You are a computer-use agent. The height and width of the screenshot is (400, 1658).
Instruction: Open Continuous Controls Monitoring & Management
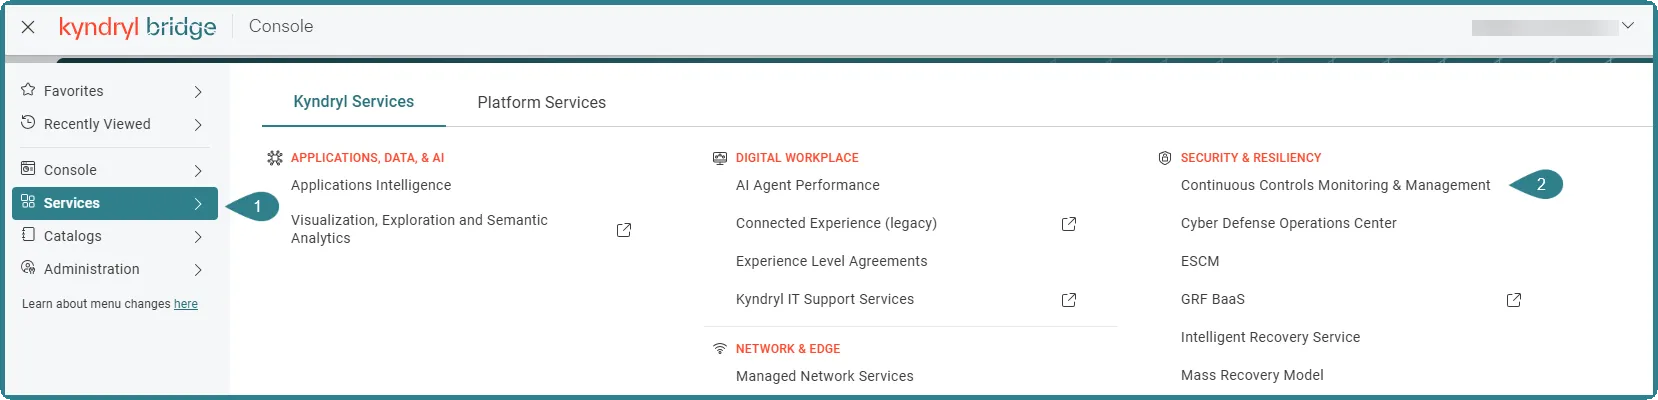[1335, 185]
